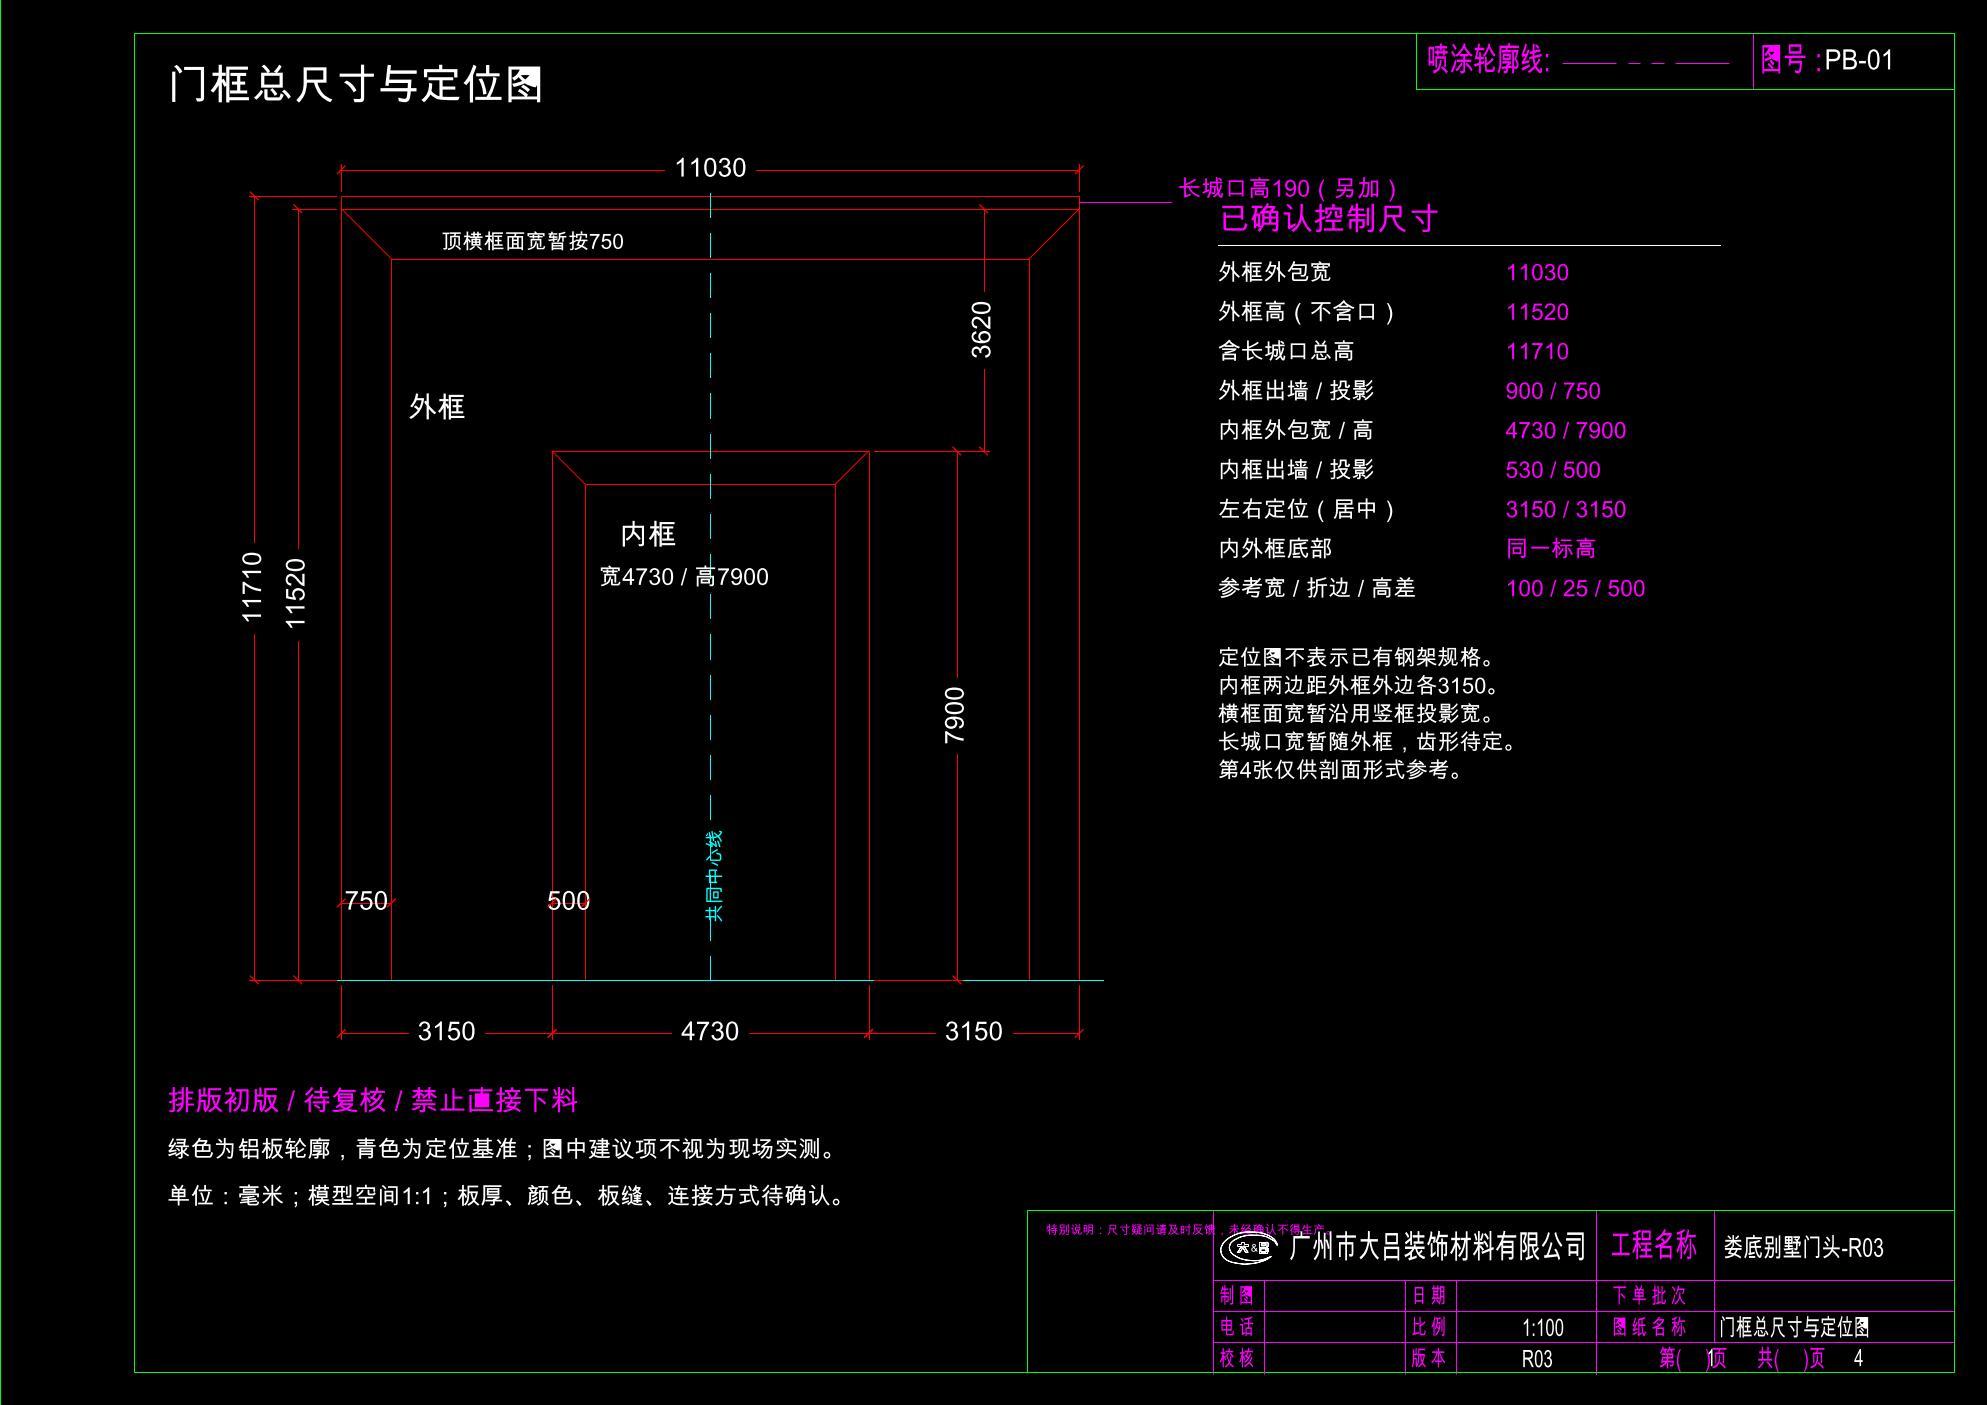Screen dimensions: 1987x1405
Task: Click the note 顶横框面宽暂按750
Action: tap(533, 241)
